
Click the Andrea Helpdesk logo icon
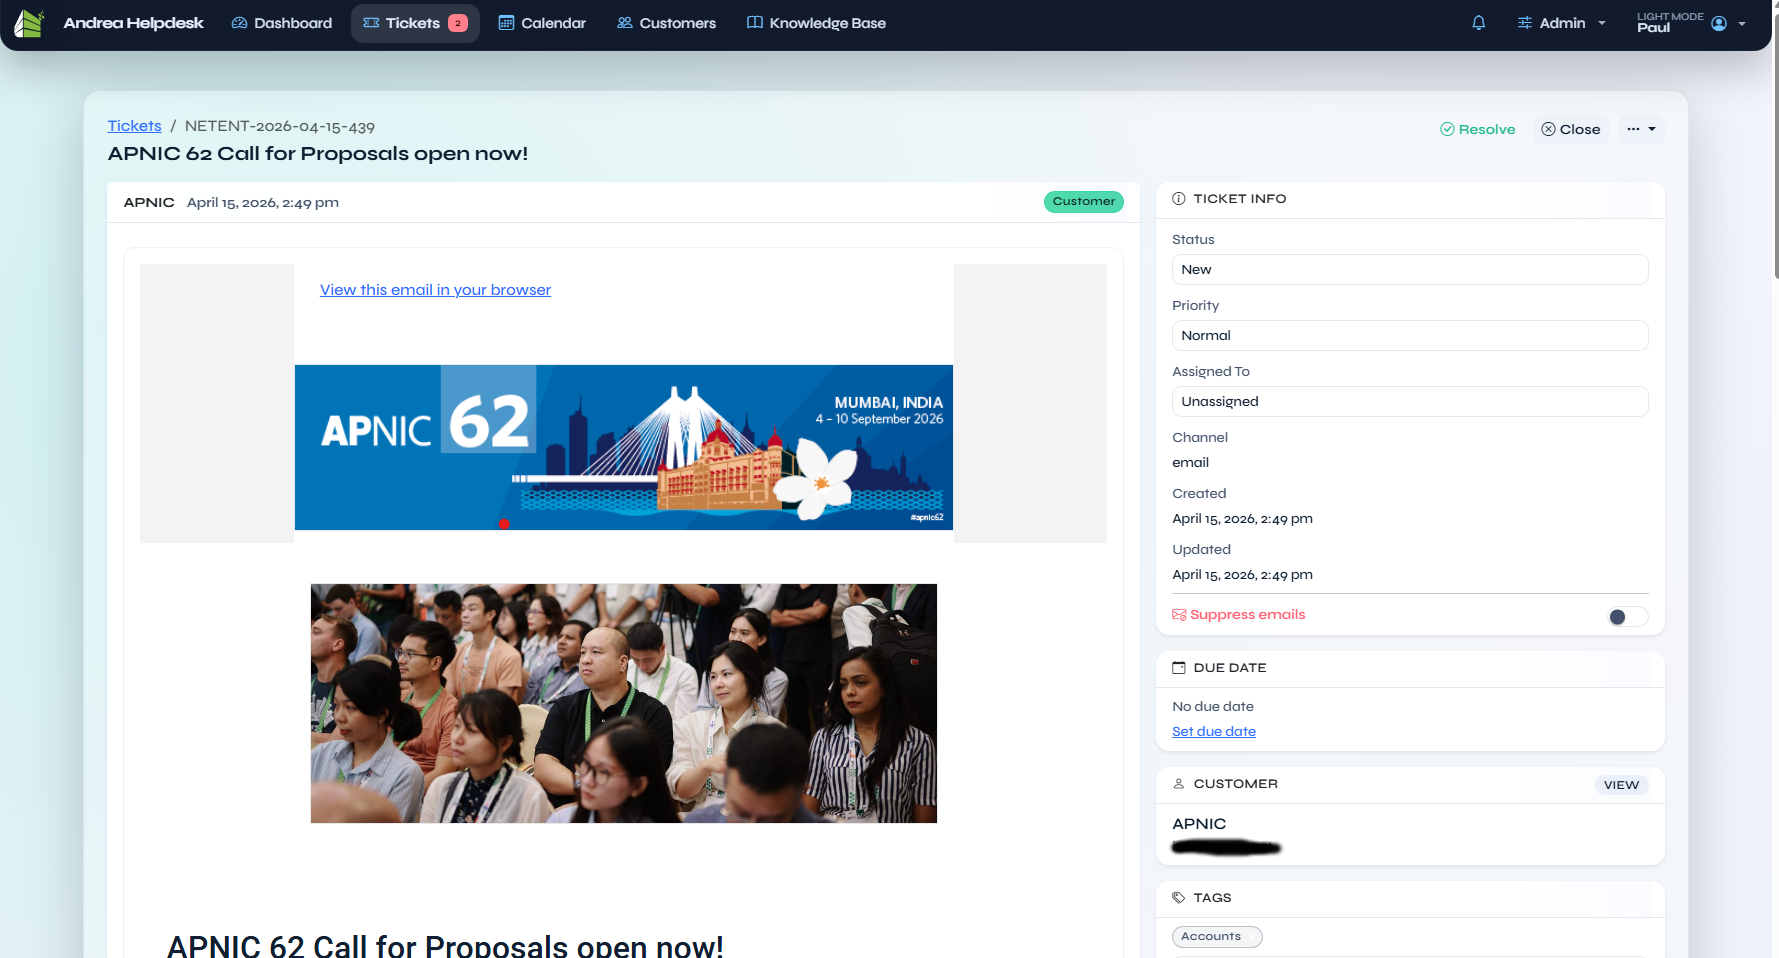pos(29,23)
